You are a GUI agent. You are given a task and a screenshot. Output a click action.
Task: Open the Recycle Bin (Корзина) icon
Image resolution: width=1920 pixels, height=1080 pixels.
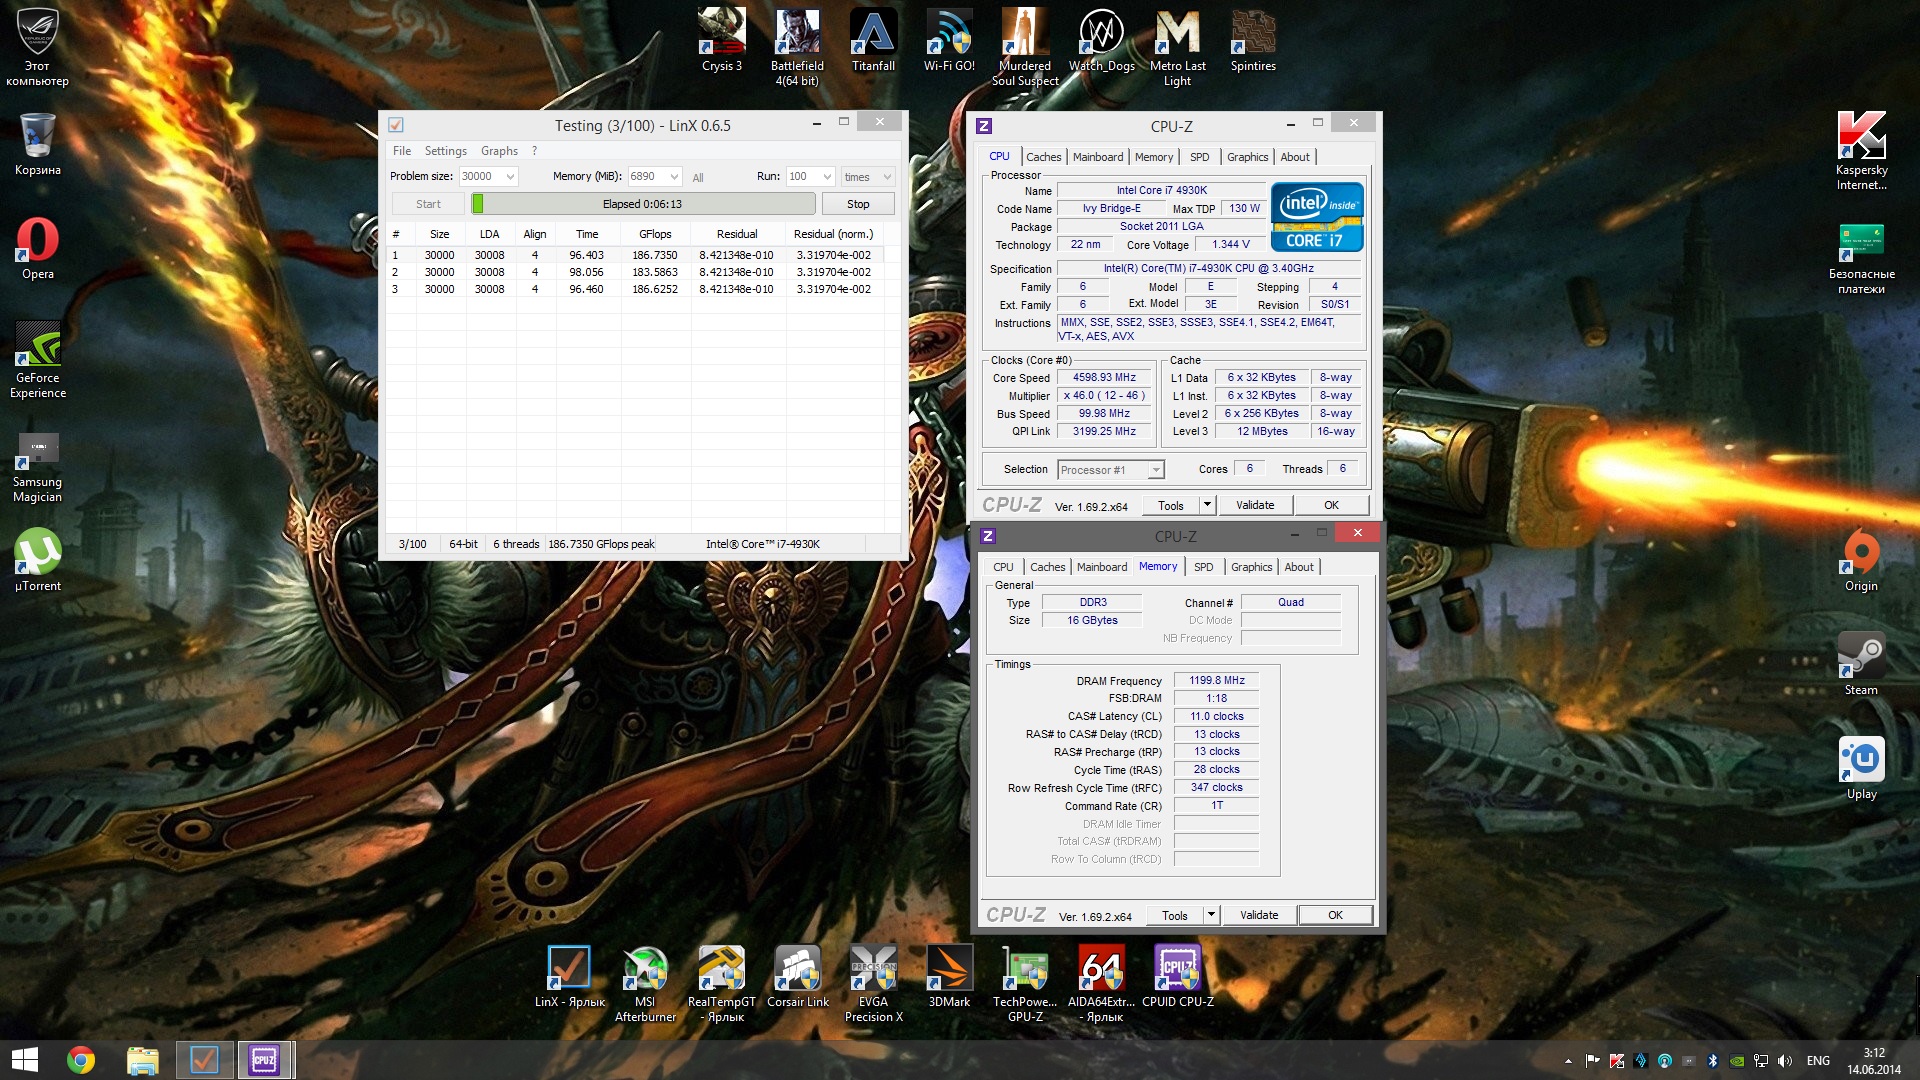tap(37, 144)
